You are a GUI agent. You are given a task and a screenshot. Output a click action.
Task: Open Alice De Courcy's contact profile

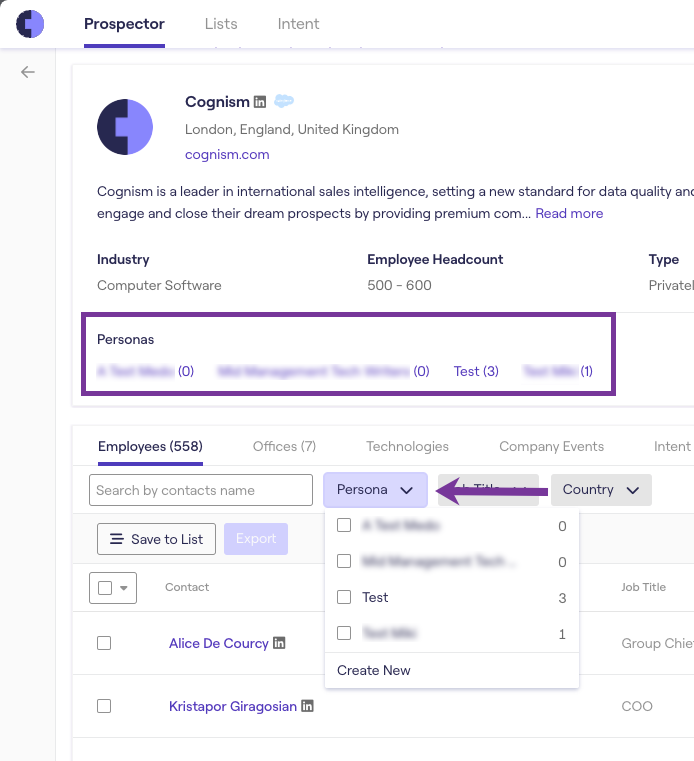click(x=219, y=643)
